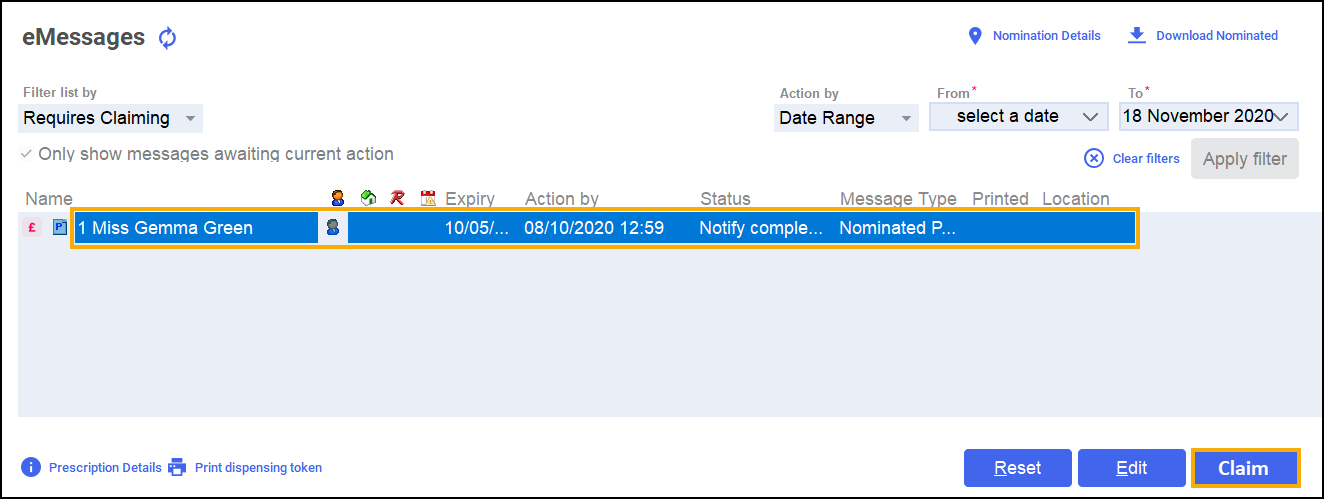Sort by the Message Type column header

(x=897, y=199)
